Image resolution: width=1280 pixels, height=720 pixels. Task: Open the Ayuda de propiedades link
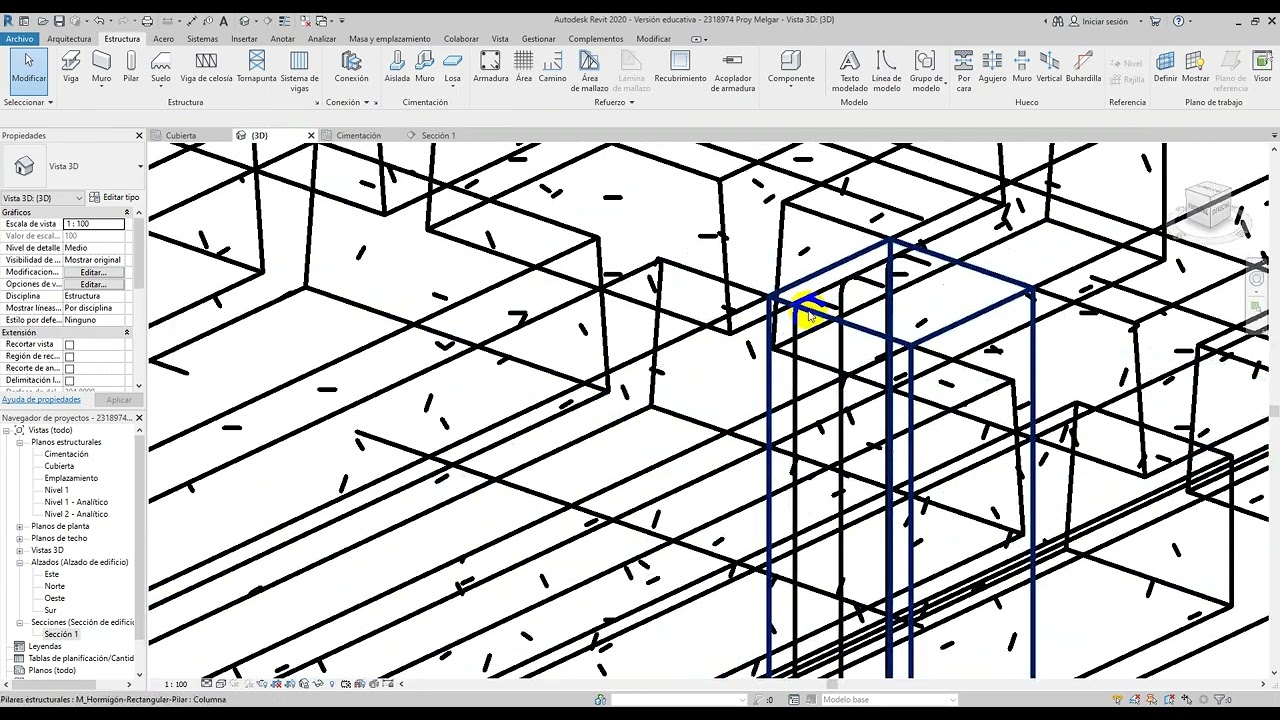coord(41,399)
